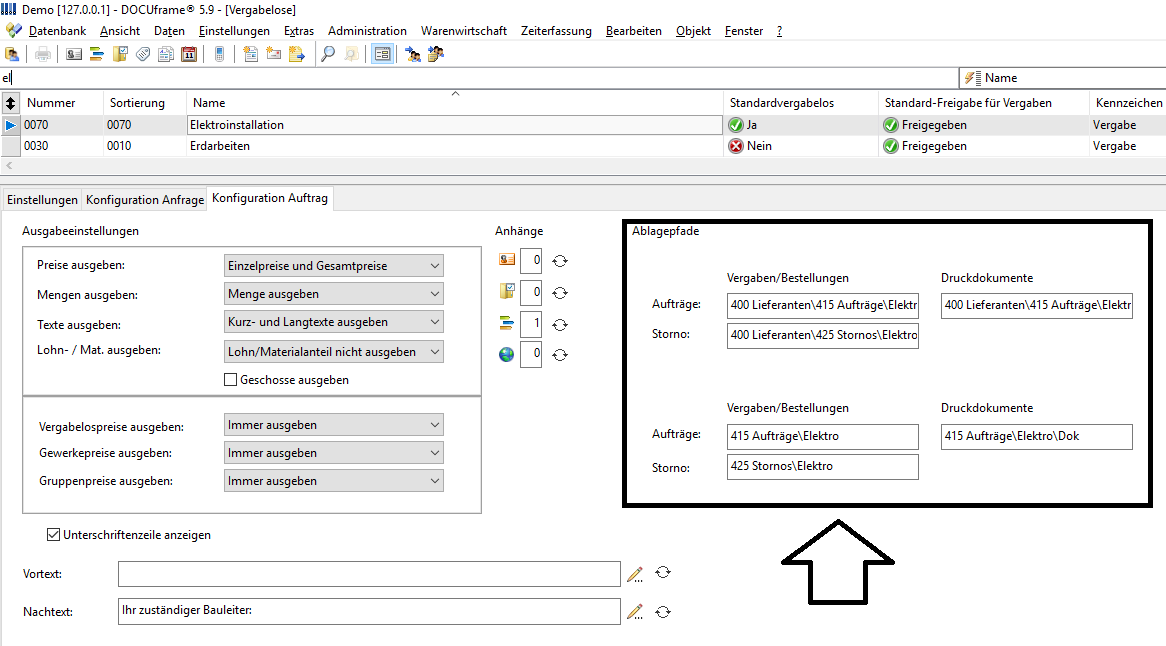Uncheck 'Unterschriftenzeile anzeigen'
This screenshot has height=646, width=1166.
click(x=54, y=534)
